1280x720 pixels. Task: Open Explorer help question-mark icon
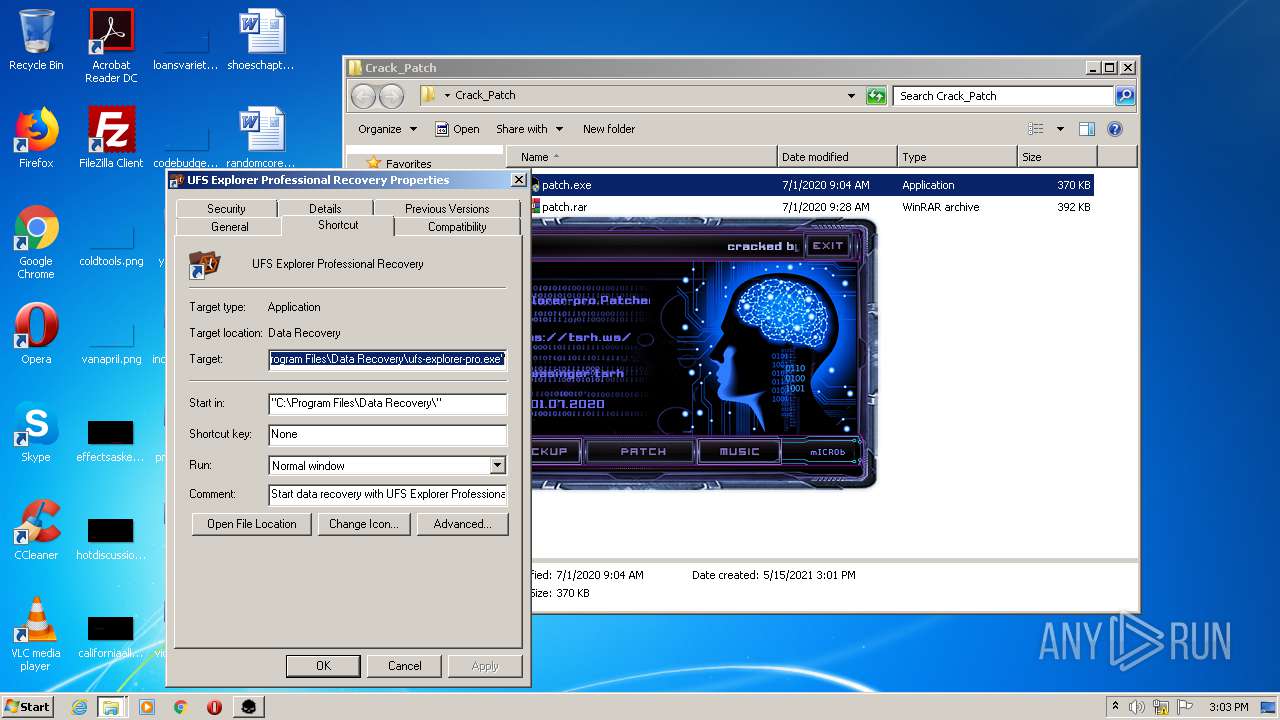(1115, 129)
